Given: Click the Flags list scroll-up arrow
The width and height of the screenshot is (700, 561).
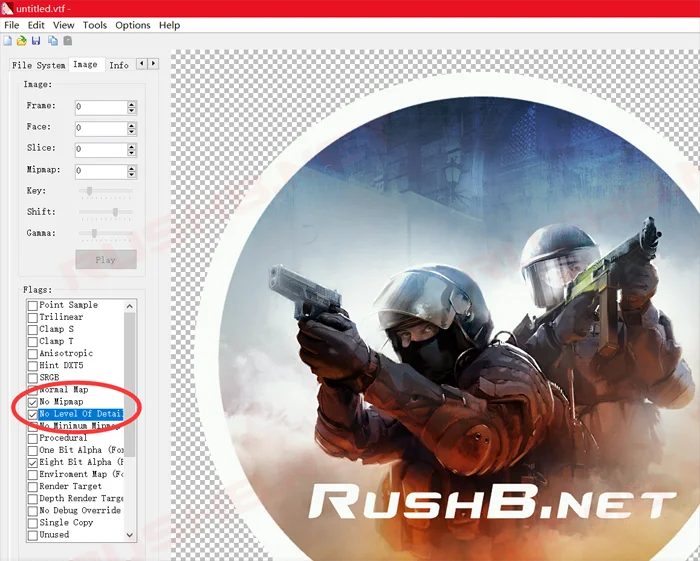Looking at the screenshot, I should [129, 306].
